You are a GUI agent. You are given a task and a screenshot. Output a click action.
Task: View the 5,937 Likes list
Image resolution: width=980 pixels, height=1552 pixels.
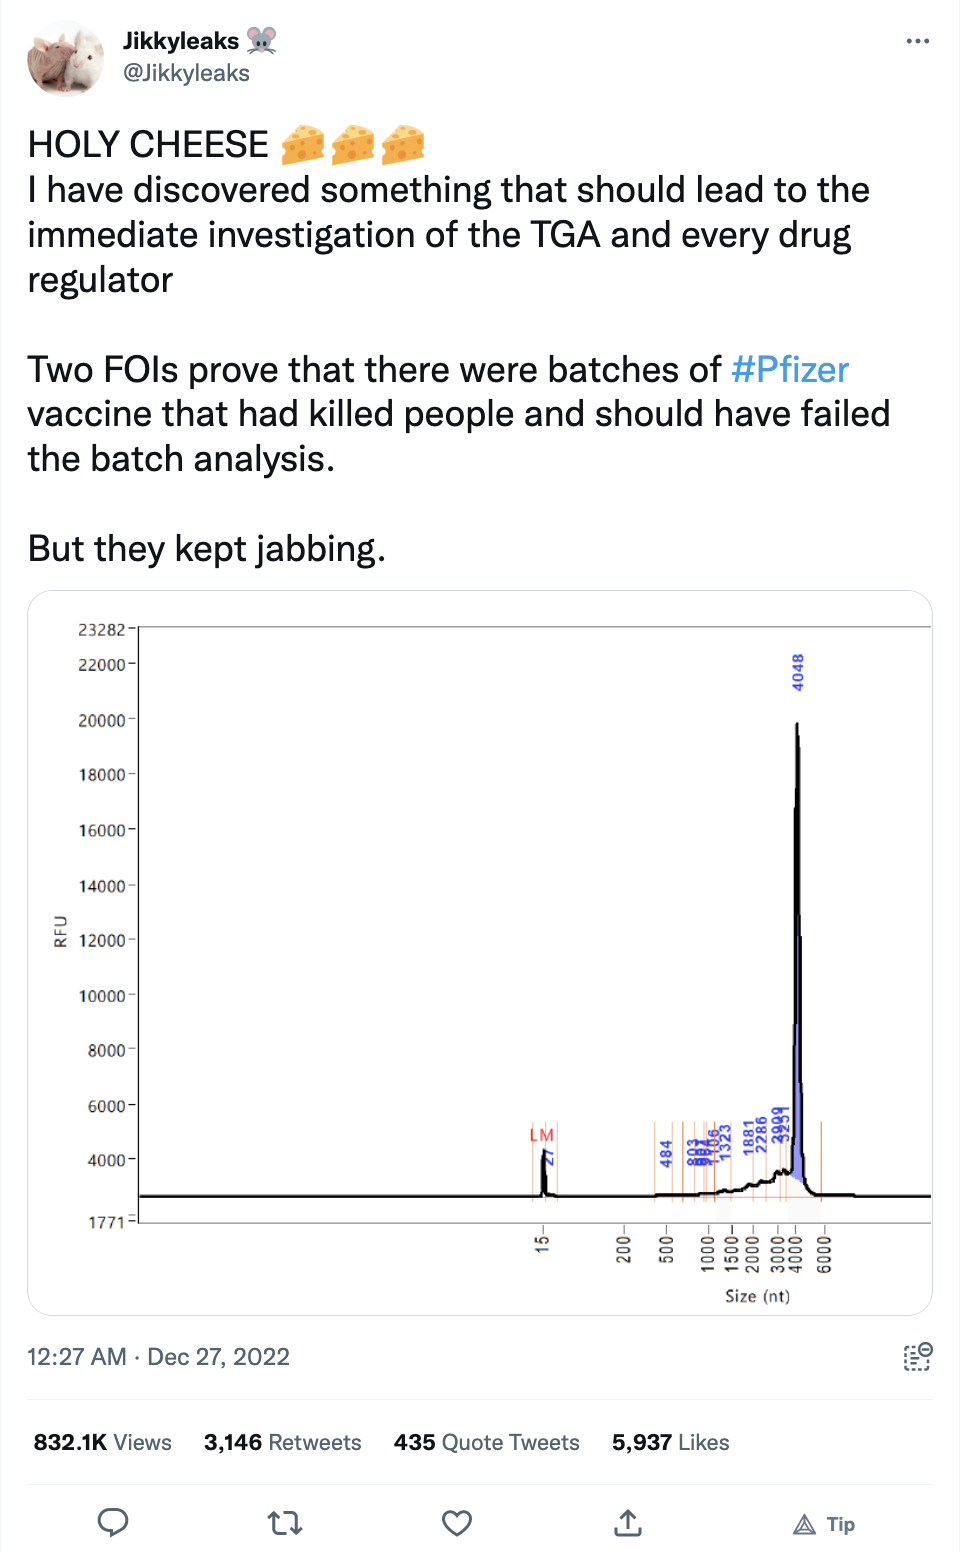pyautogui.click(x=671, y=1442)
